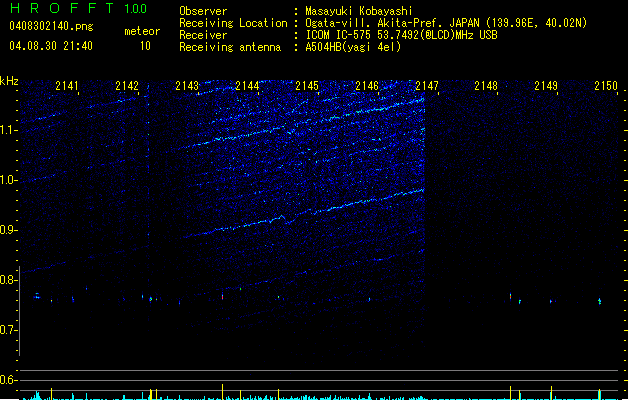This screenshot has height=400, width=629.
Task: Click the 2147 time marker
Action: pyautogui.click(x=427, y=86)
